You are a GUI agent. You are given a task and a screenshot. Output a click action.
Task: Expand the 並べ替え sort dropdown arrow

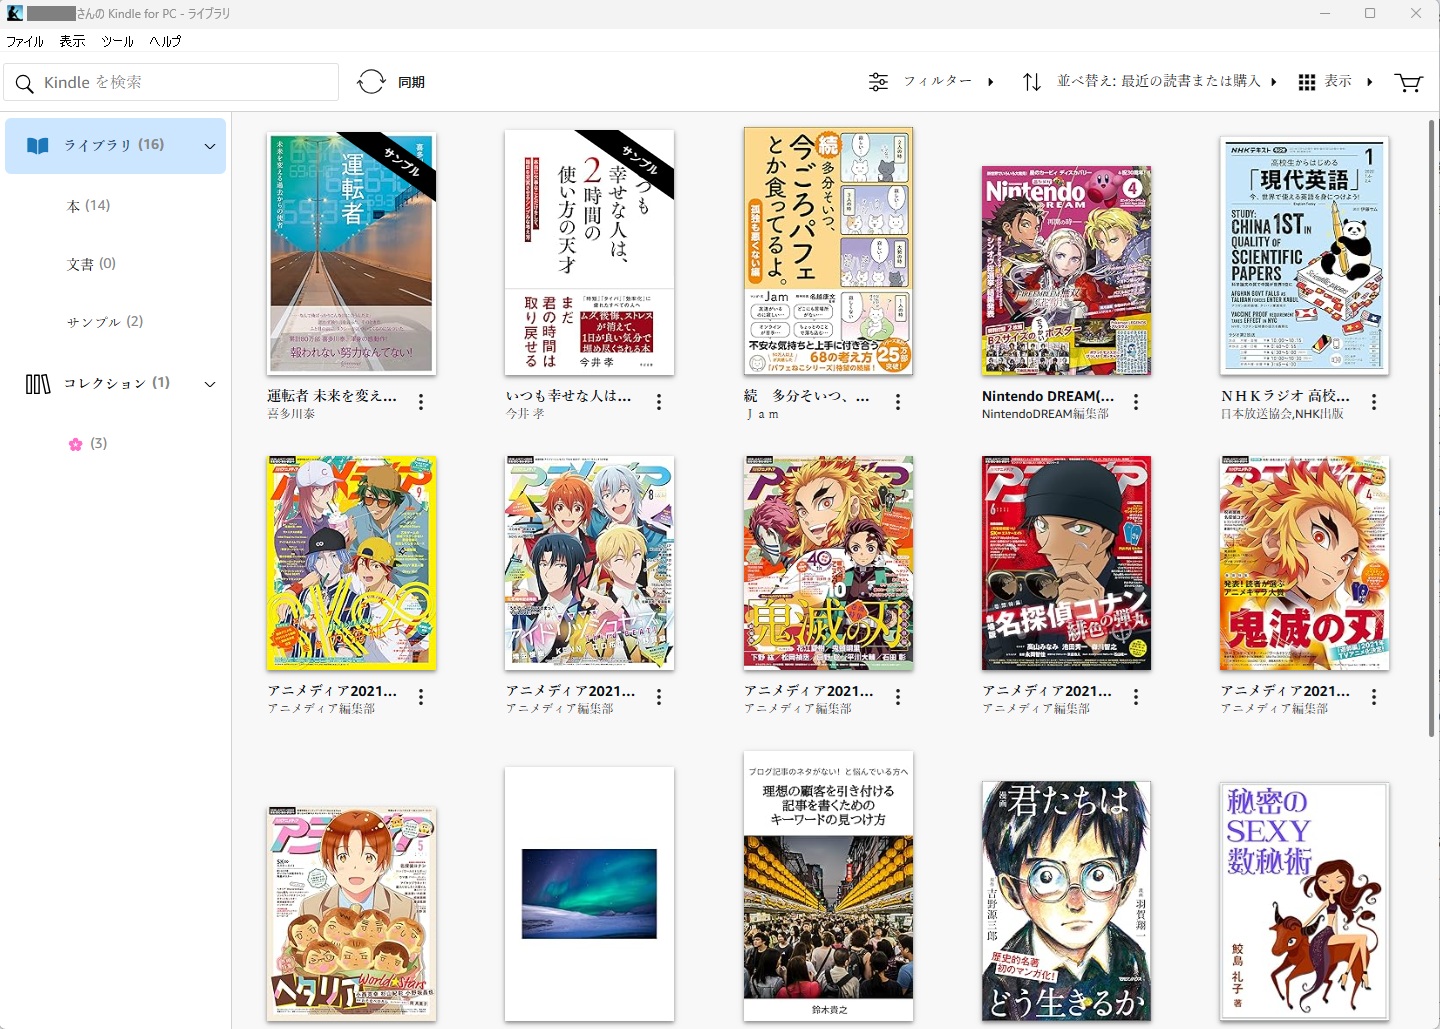[x=1274, y=82]
